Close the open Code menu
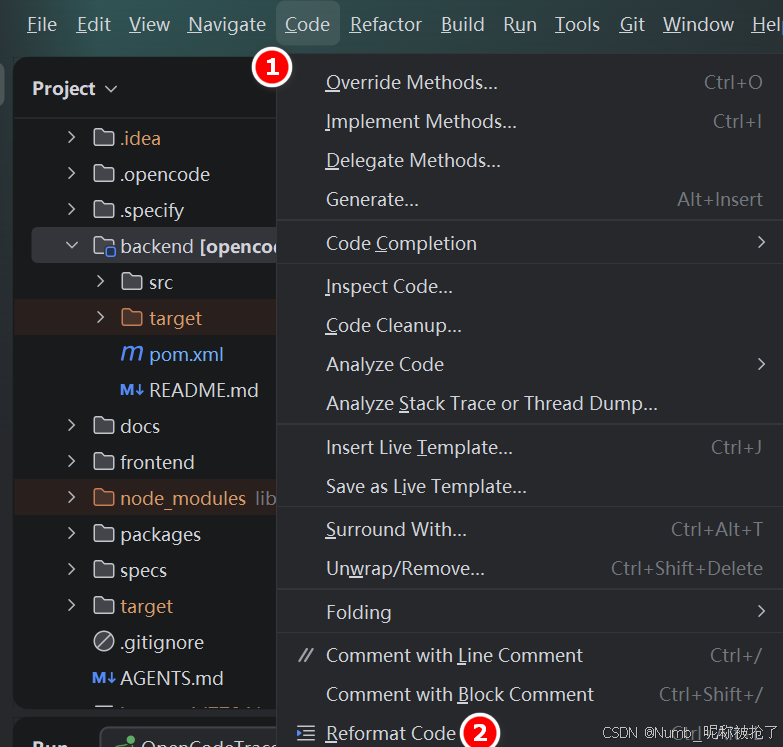This screenshot has height=747, width=783. (x=308, y=24)
